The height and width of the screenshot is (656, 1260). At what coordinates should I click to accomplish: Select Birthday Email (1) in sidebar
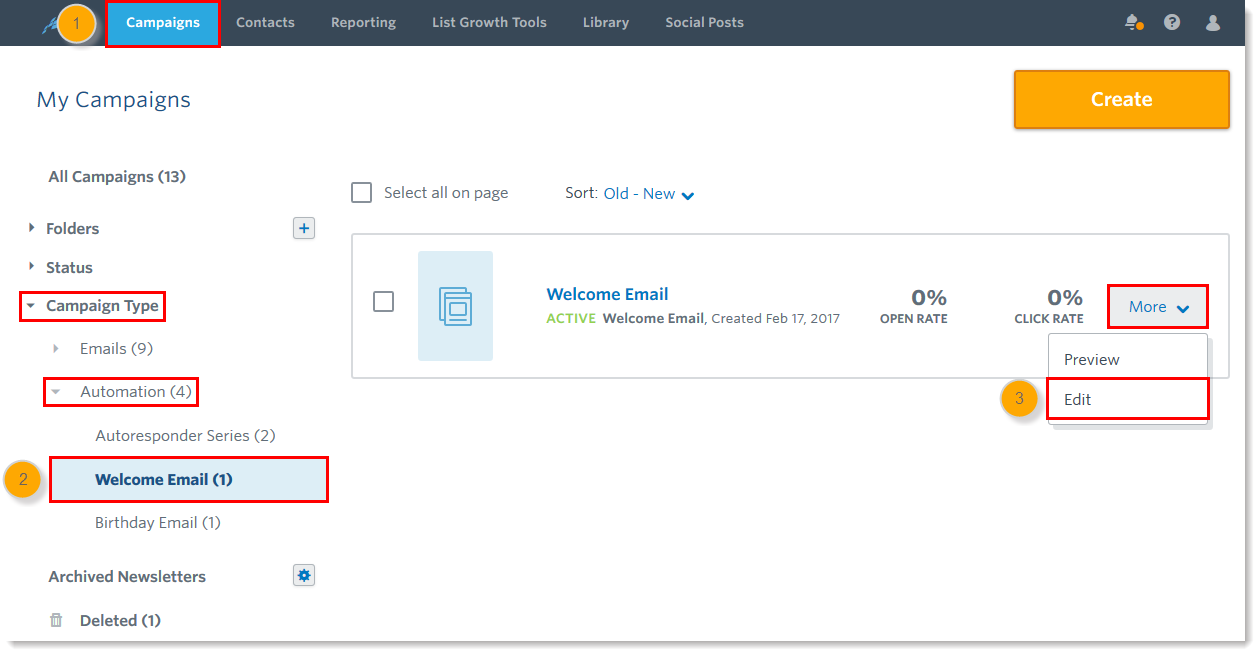pos(158,523)
